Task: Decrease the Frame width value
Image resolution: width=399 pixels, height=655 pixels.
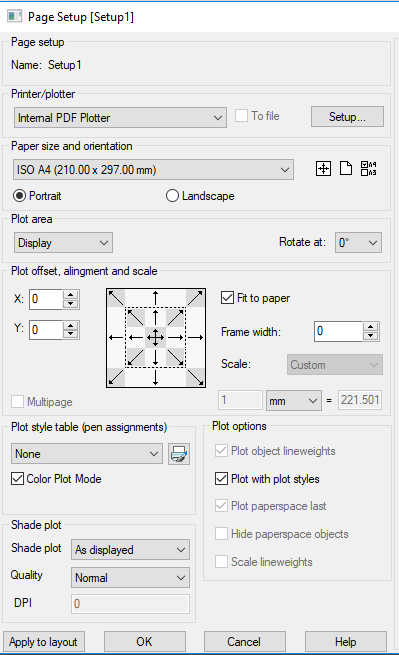Action: pyautogui.click(x=370, y=336)
